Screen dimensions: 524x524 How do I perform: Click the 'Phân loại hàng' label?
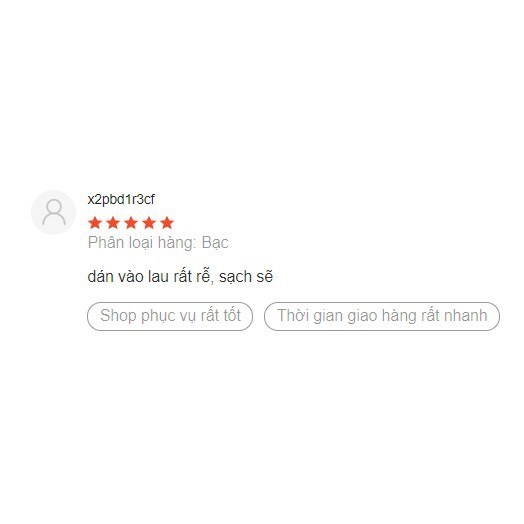pos(142,243)
